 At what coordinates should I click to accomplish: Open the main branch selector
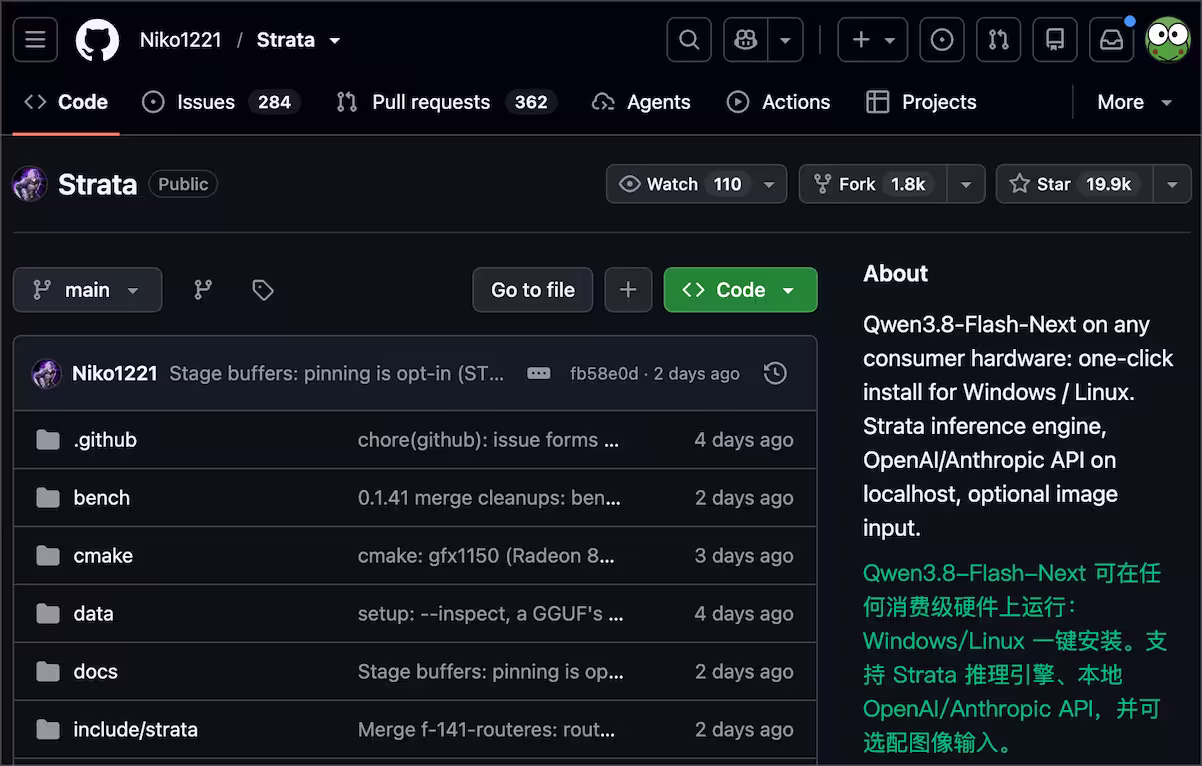click(x=87, y=290)
